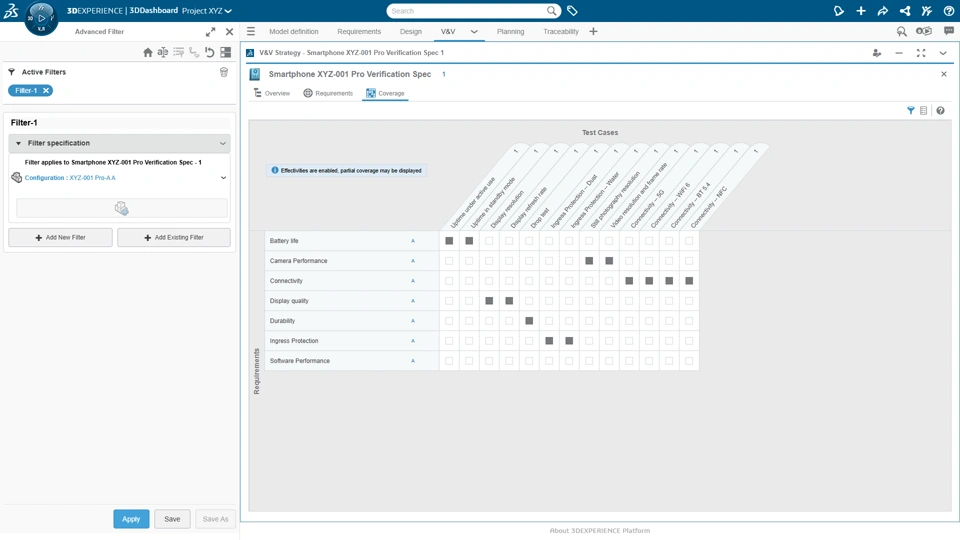The image size is (960, 540).
Task: Click the configuration placeholder icon in filter box
Action: coord(121,208)
